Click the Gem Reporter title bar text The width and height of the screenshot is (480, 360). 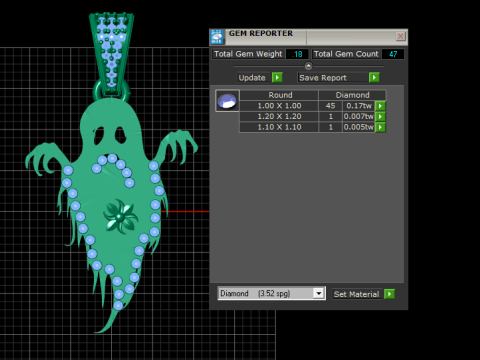[261, 33]
